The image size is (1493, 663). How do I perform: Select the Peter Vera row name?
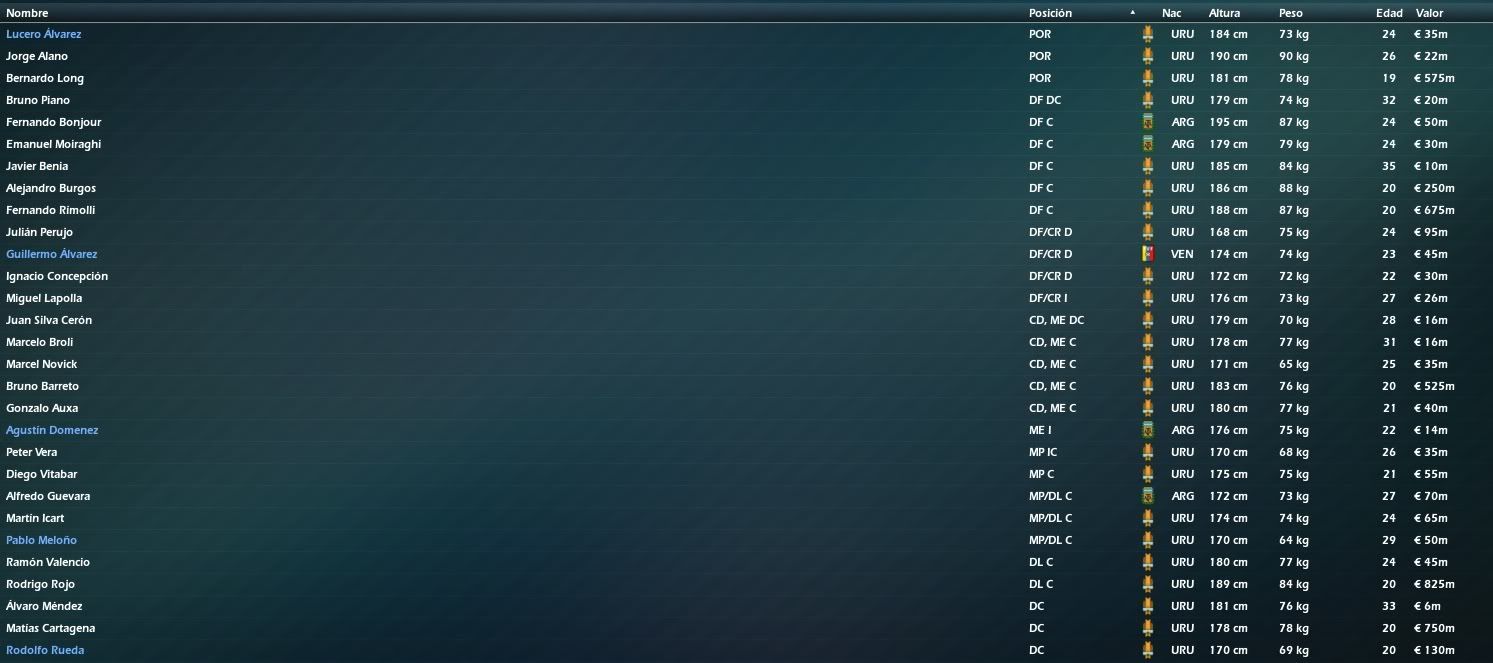point(32,452)
